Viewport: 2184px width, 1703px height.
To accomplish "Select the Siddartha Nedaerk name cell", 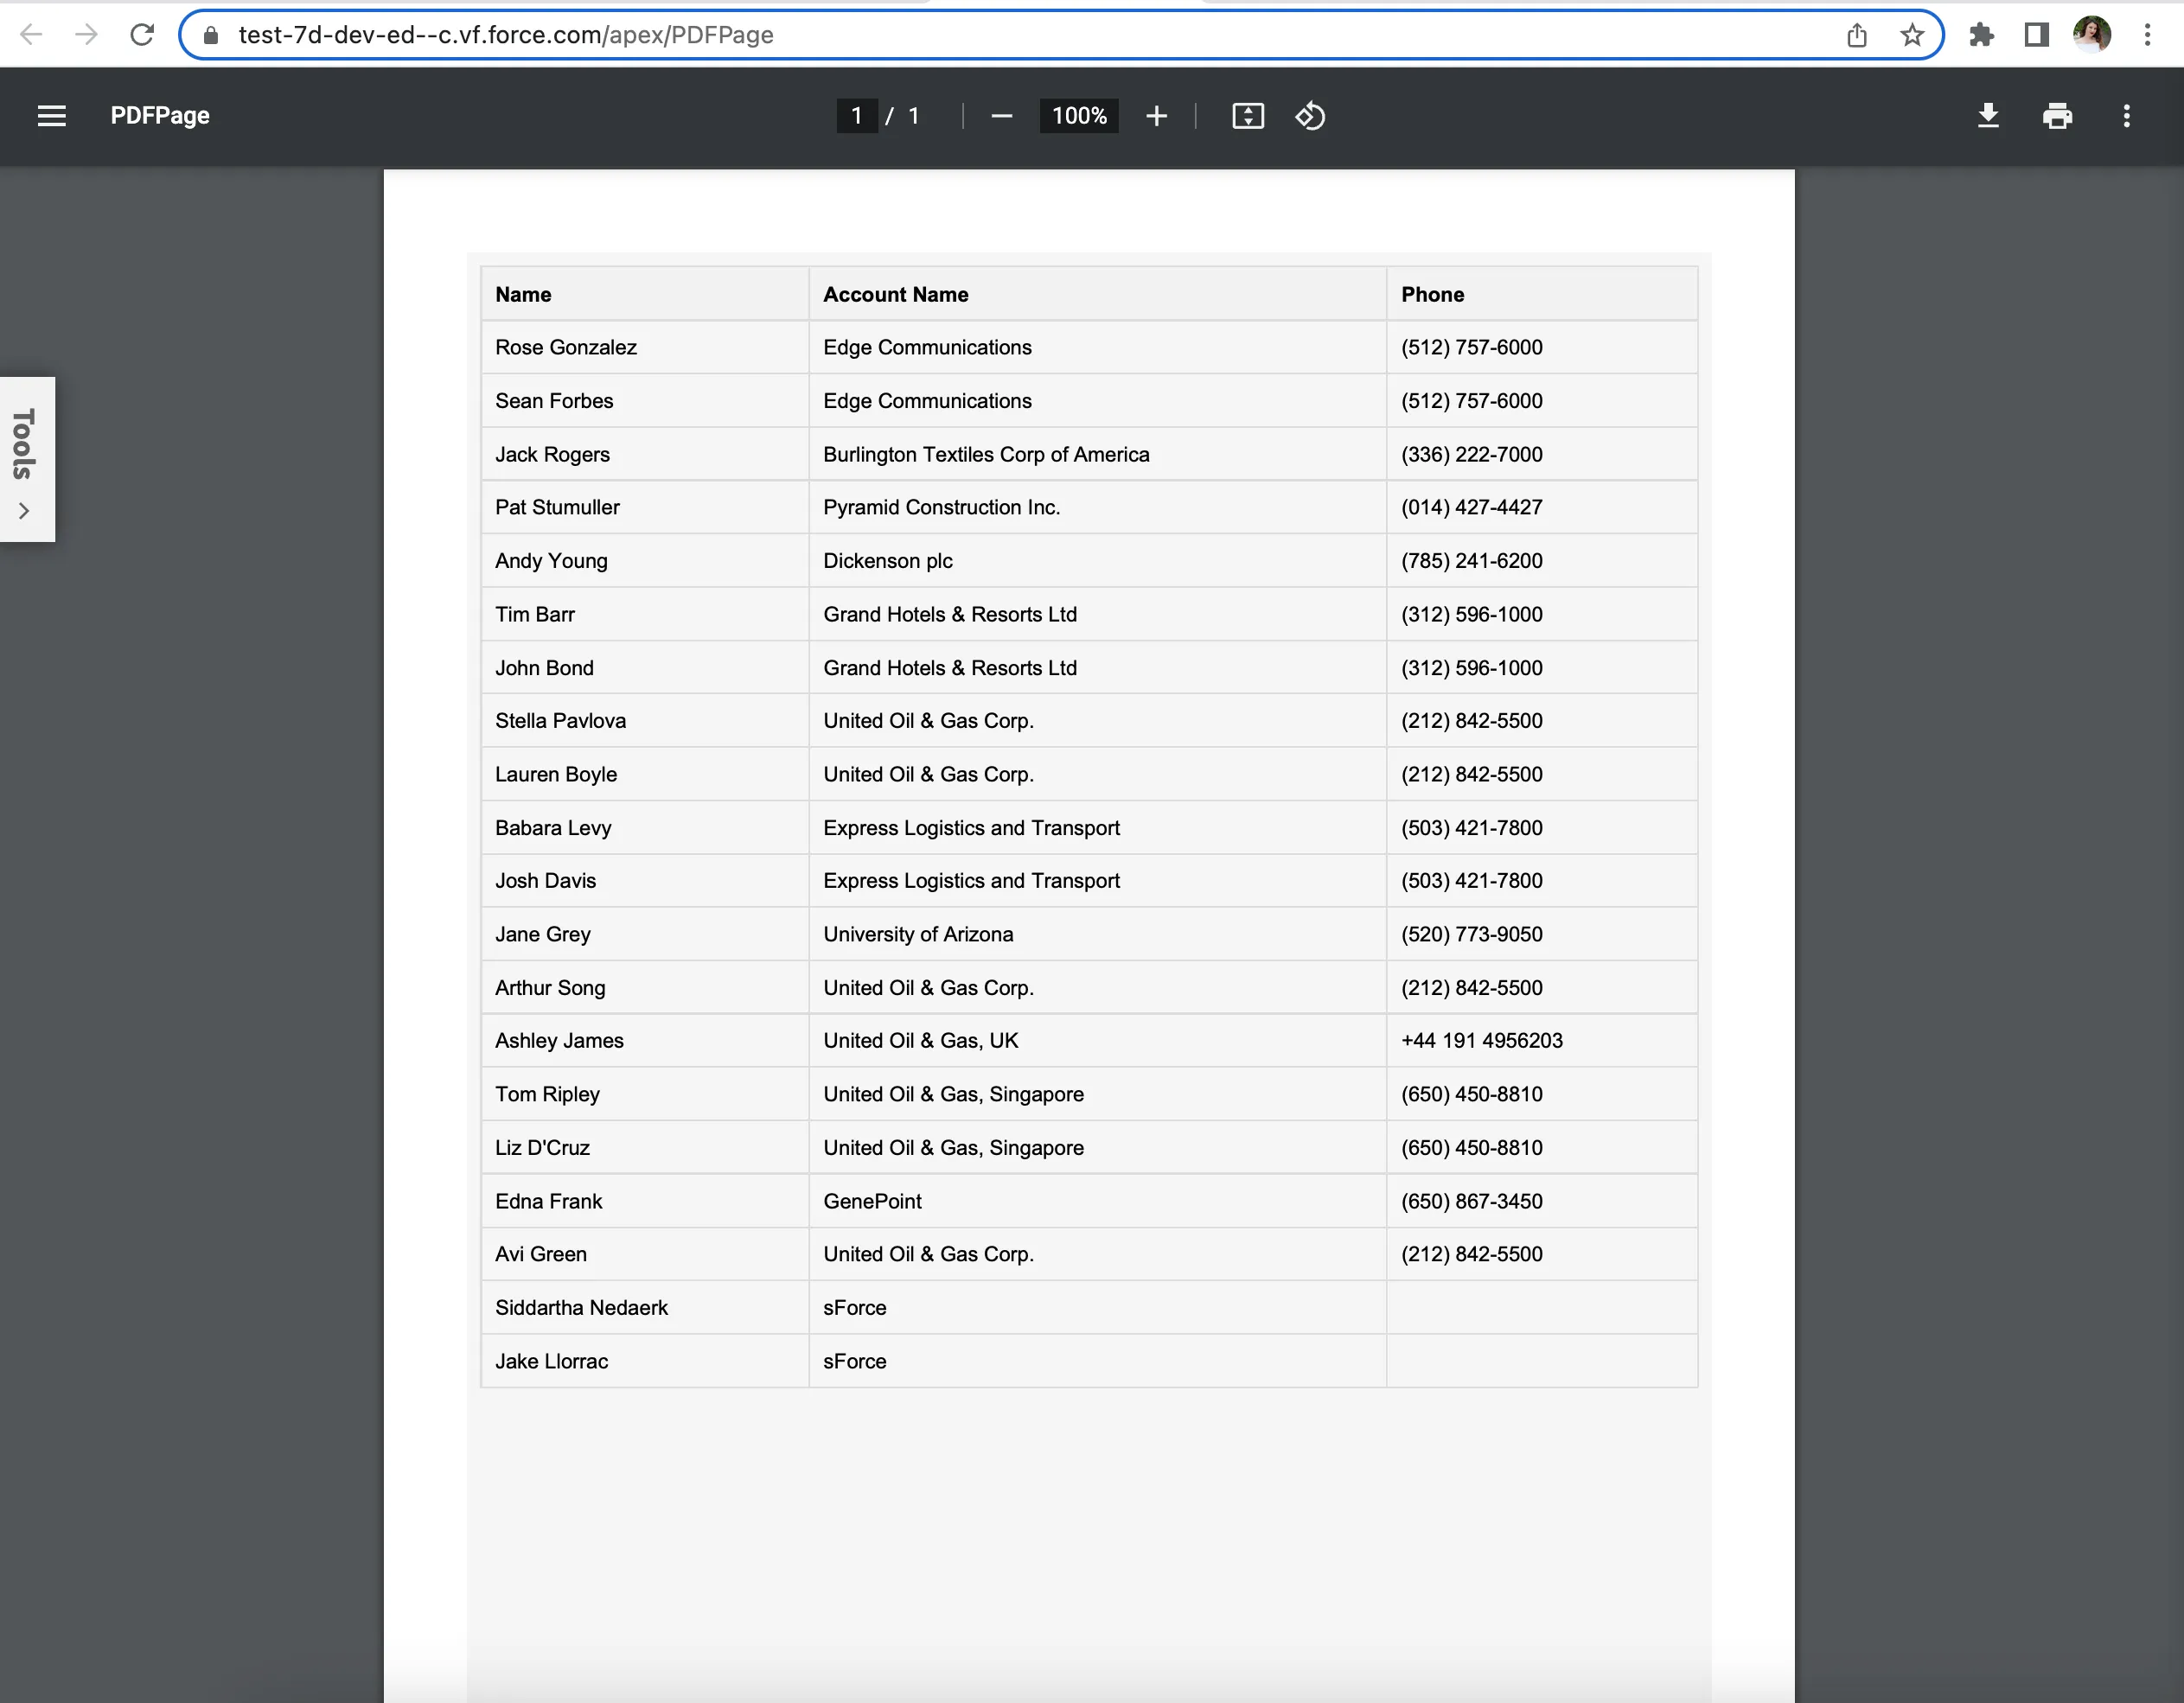I will (x=645, y=1308).
